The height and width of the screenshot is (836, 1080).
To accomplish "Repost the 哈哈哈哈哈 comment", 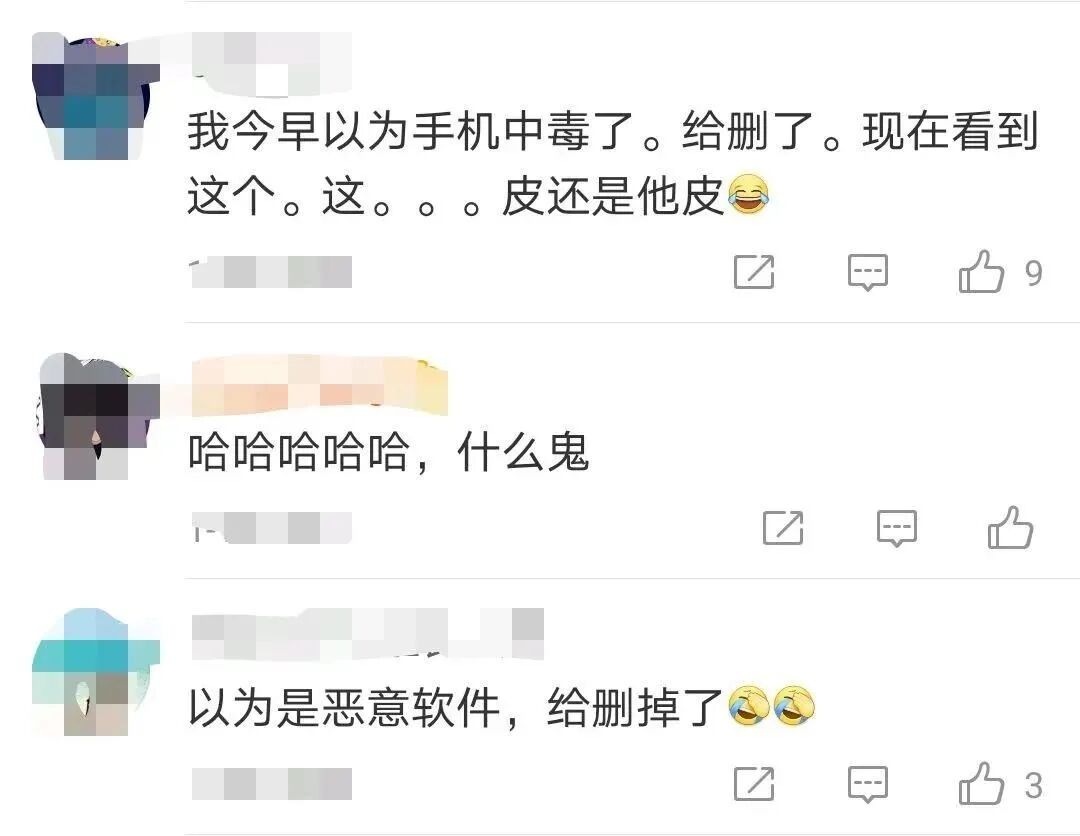I will [783, 528].
